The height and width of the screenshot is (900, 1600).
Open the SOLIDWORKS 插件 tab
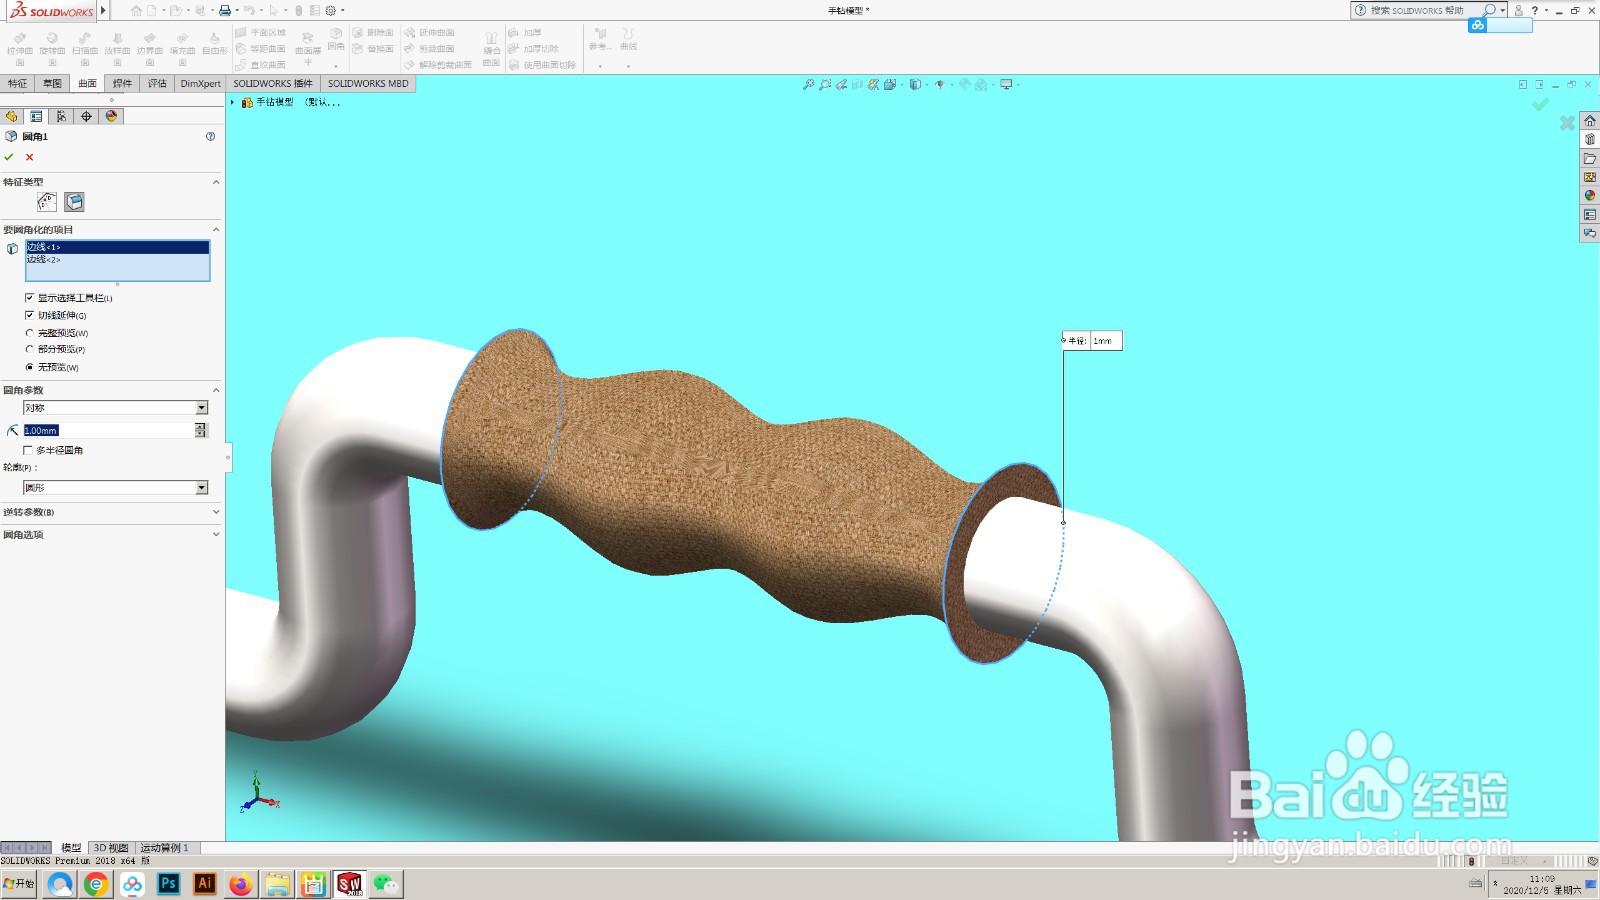point(273,84)
